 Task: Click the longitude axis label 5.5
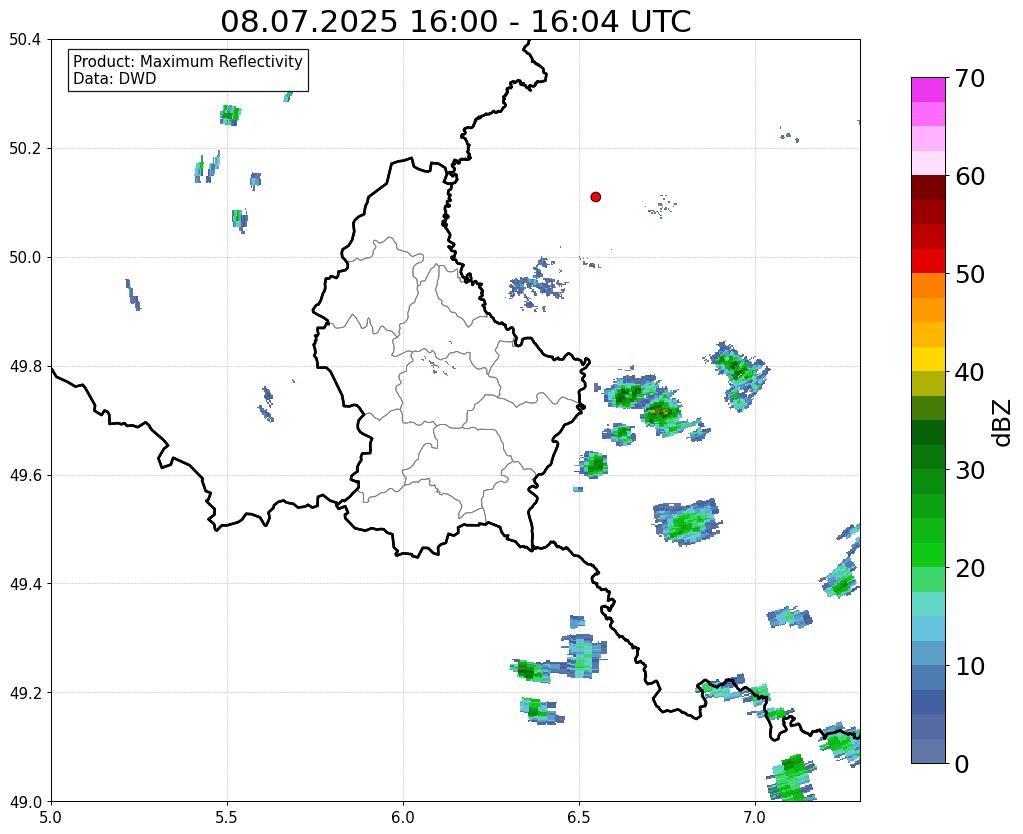[227, 818]
